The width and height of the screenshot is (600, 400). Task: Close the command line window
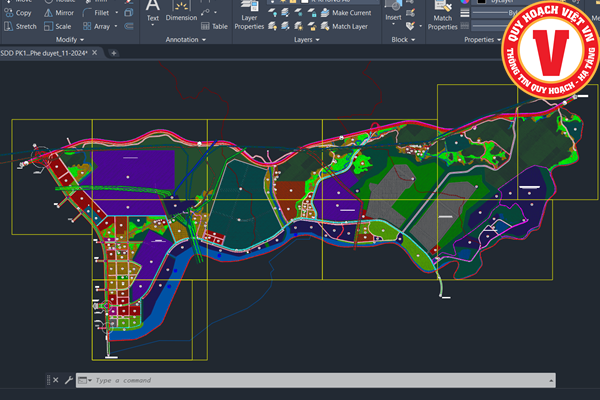tap(56, 380)
